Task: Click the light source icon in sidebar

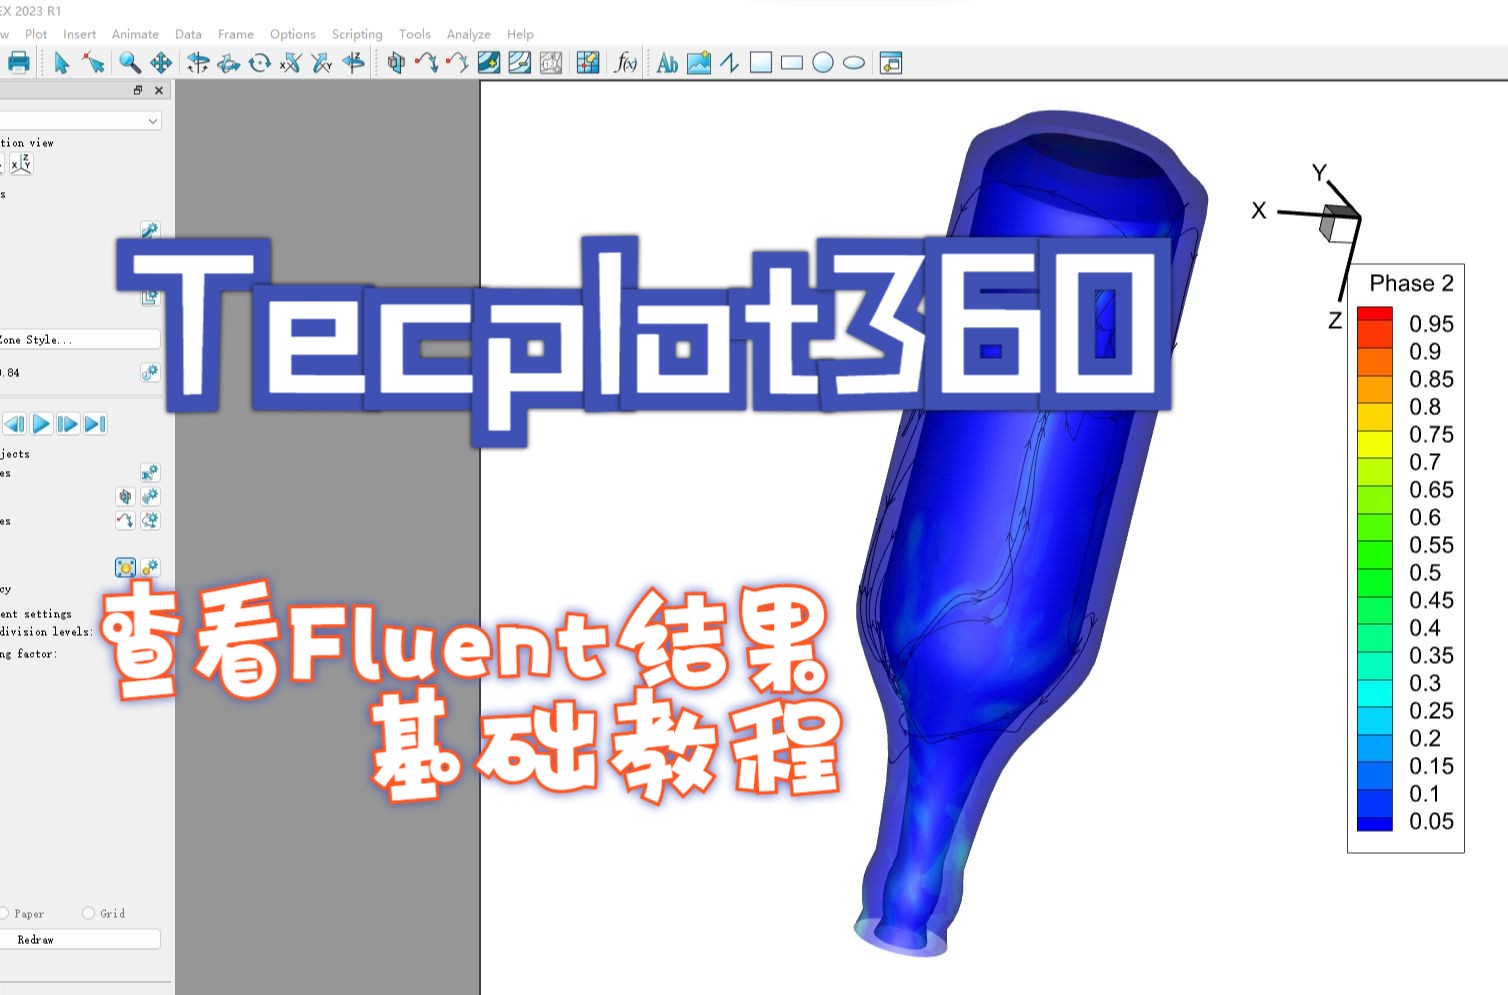Action: pyautogui.click(x=125, y=568)
